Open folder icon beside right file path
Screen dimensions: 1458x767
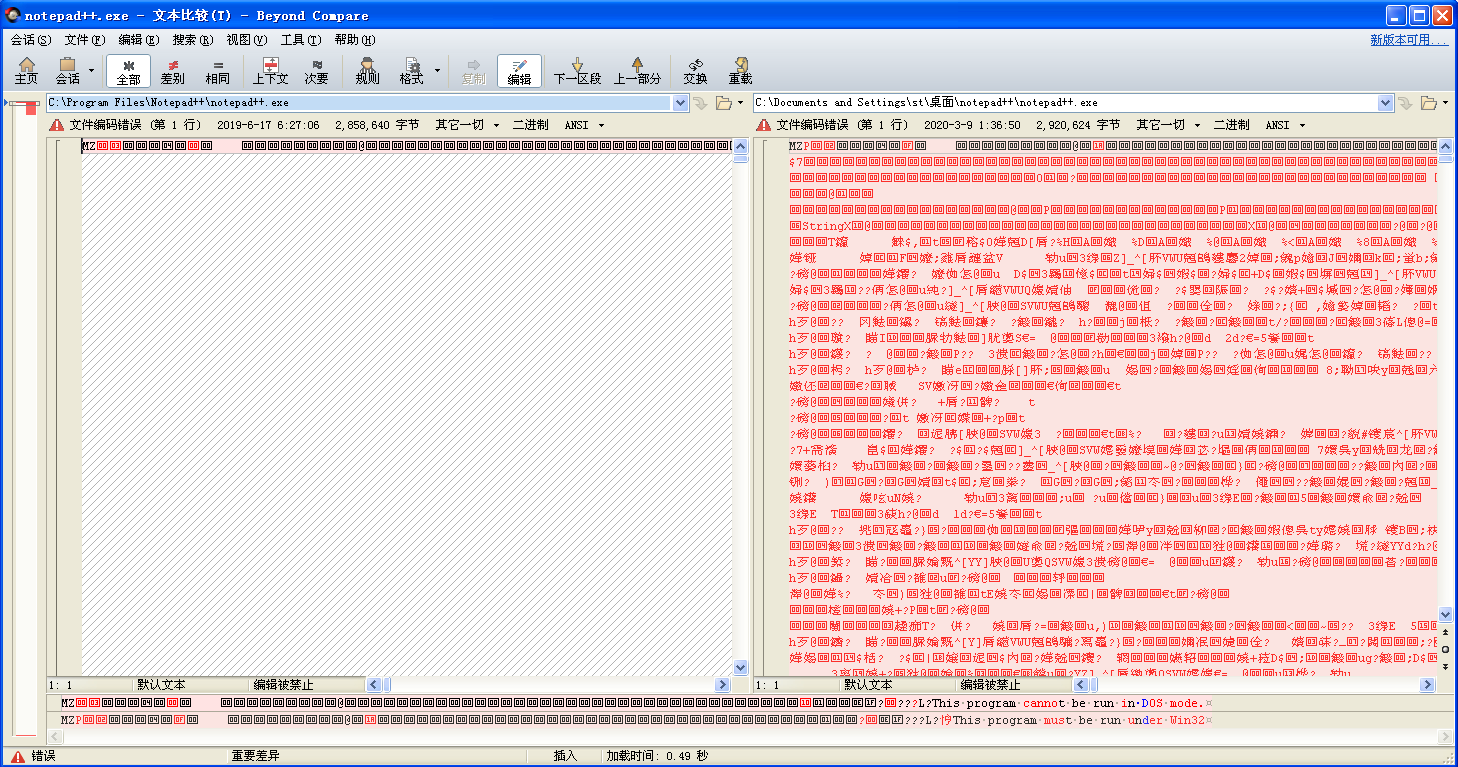1428,103
